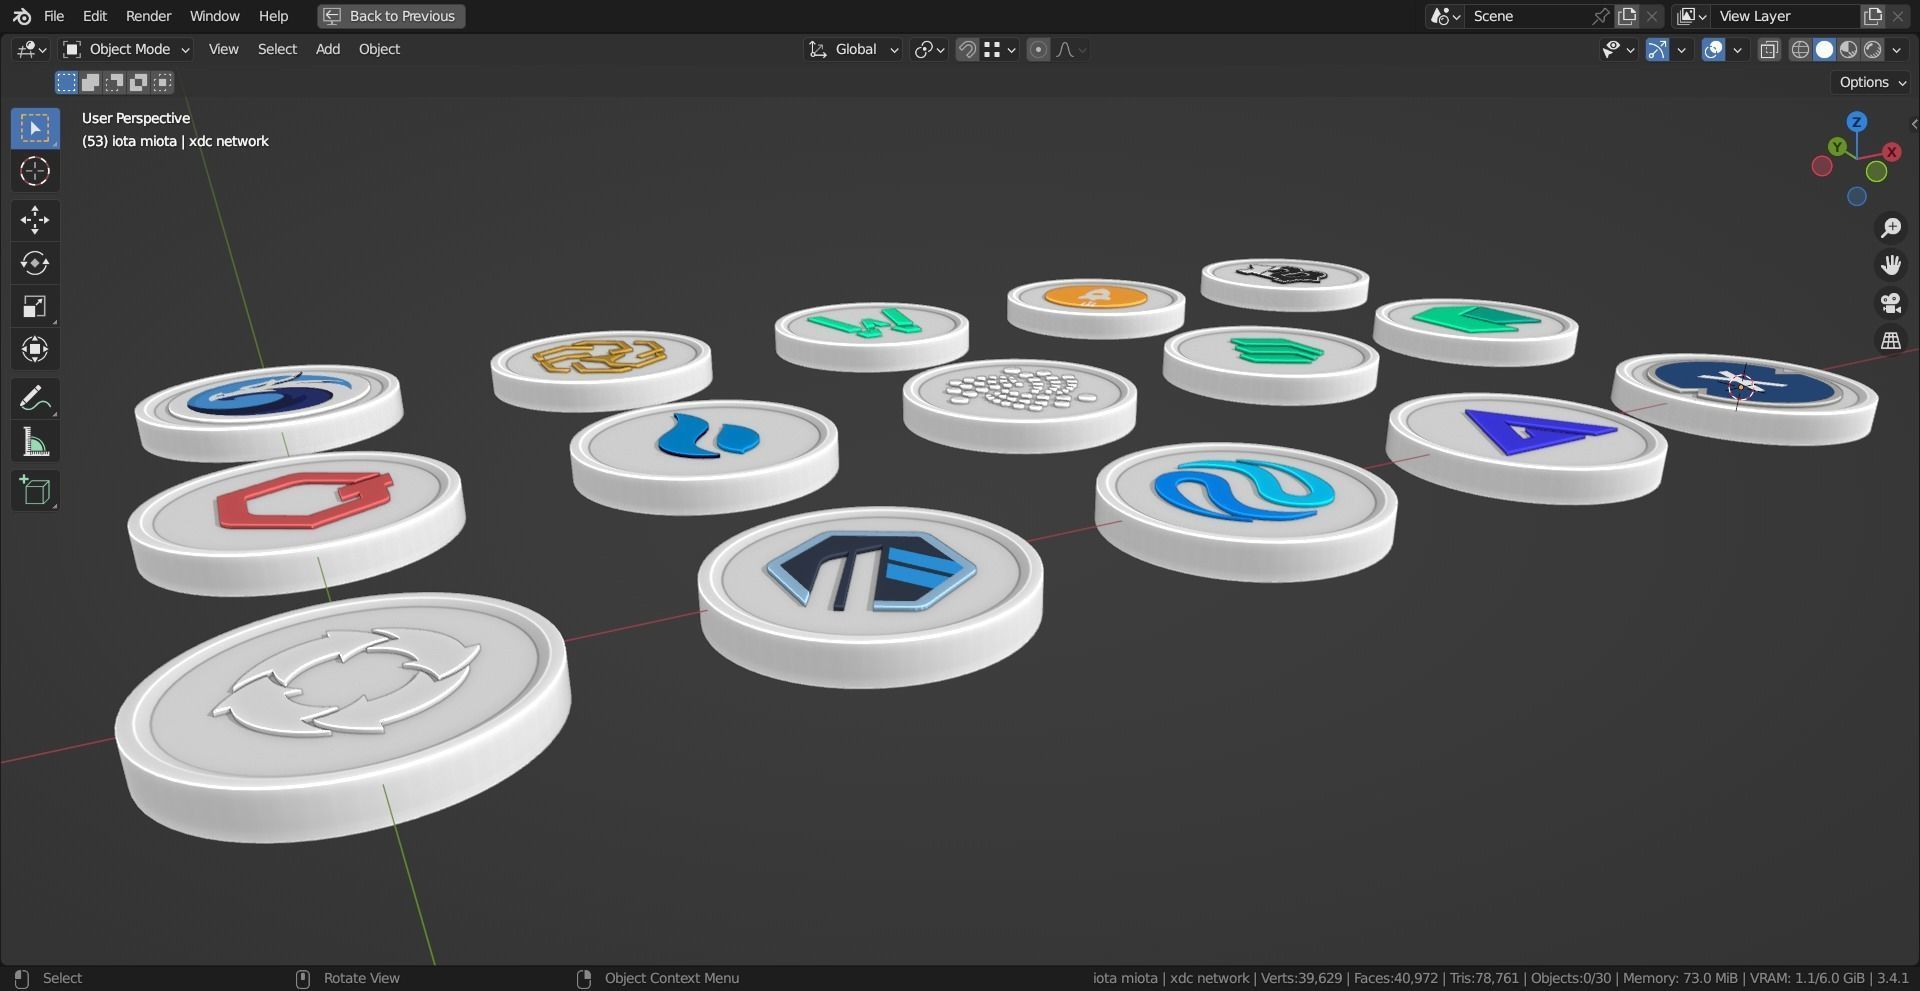Open the Options dropdown
Screen dimensions: 1920x991
point(1872,82)
